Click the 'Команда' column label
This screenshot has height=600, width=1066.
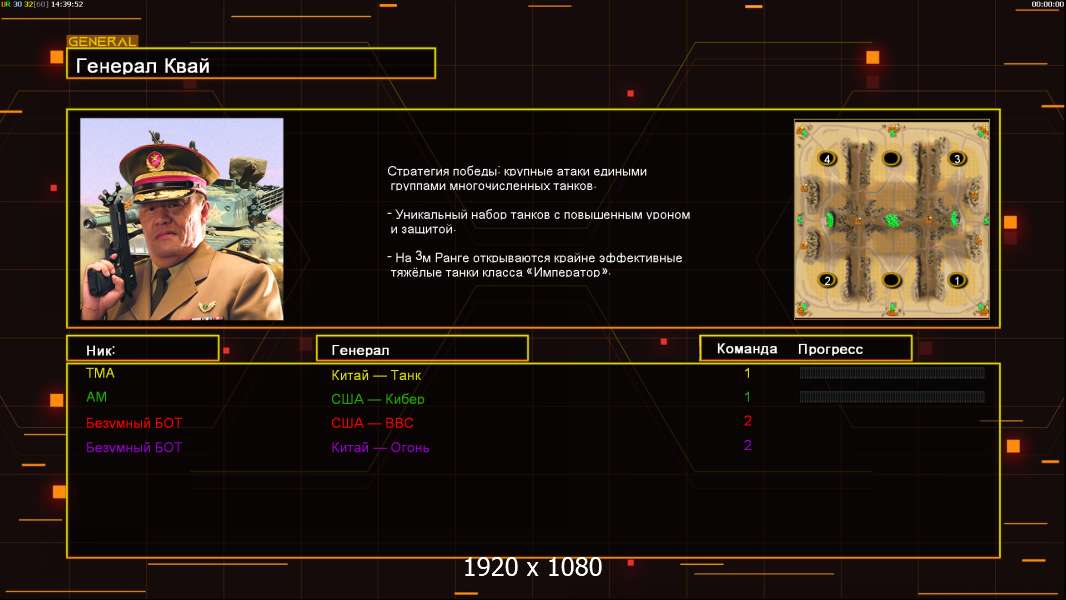[746, 349]
